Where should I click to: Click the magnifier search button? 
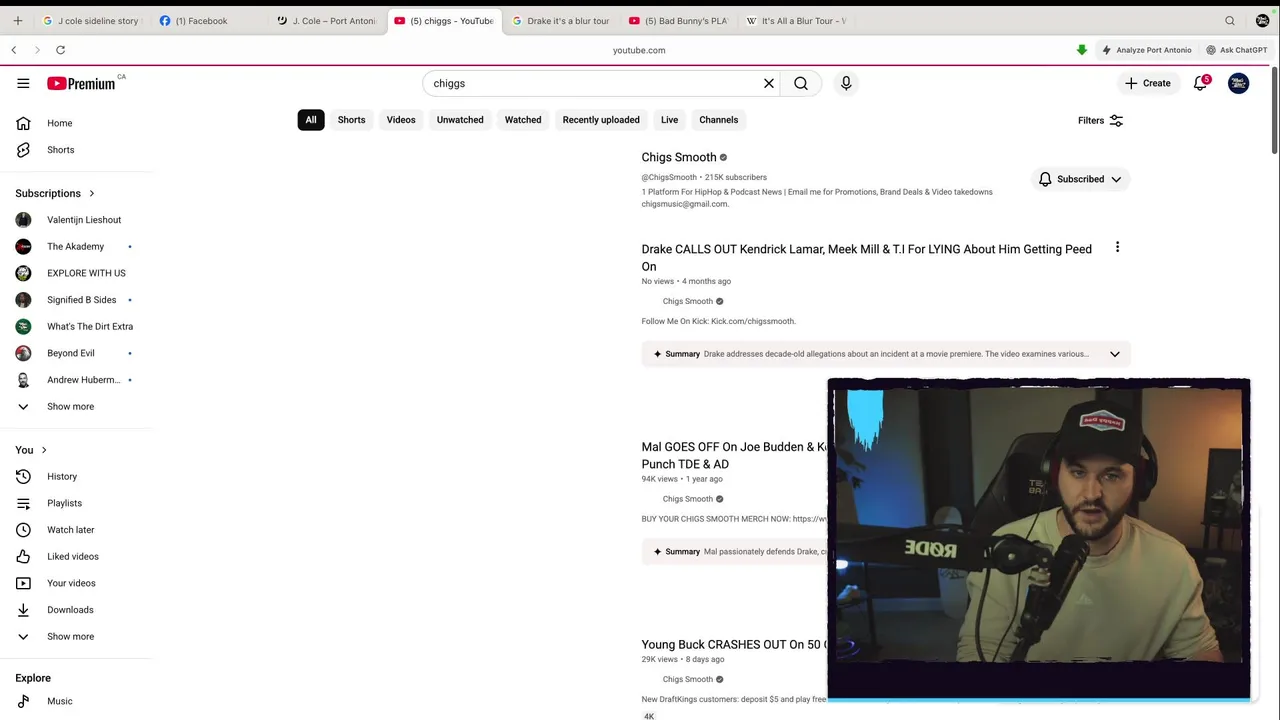click(801, 83)
